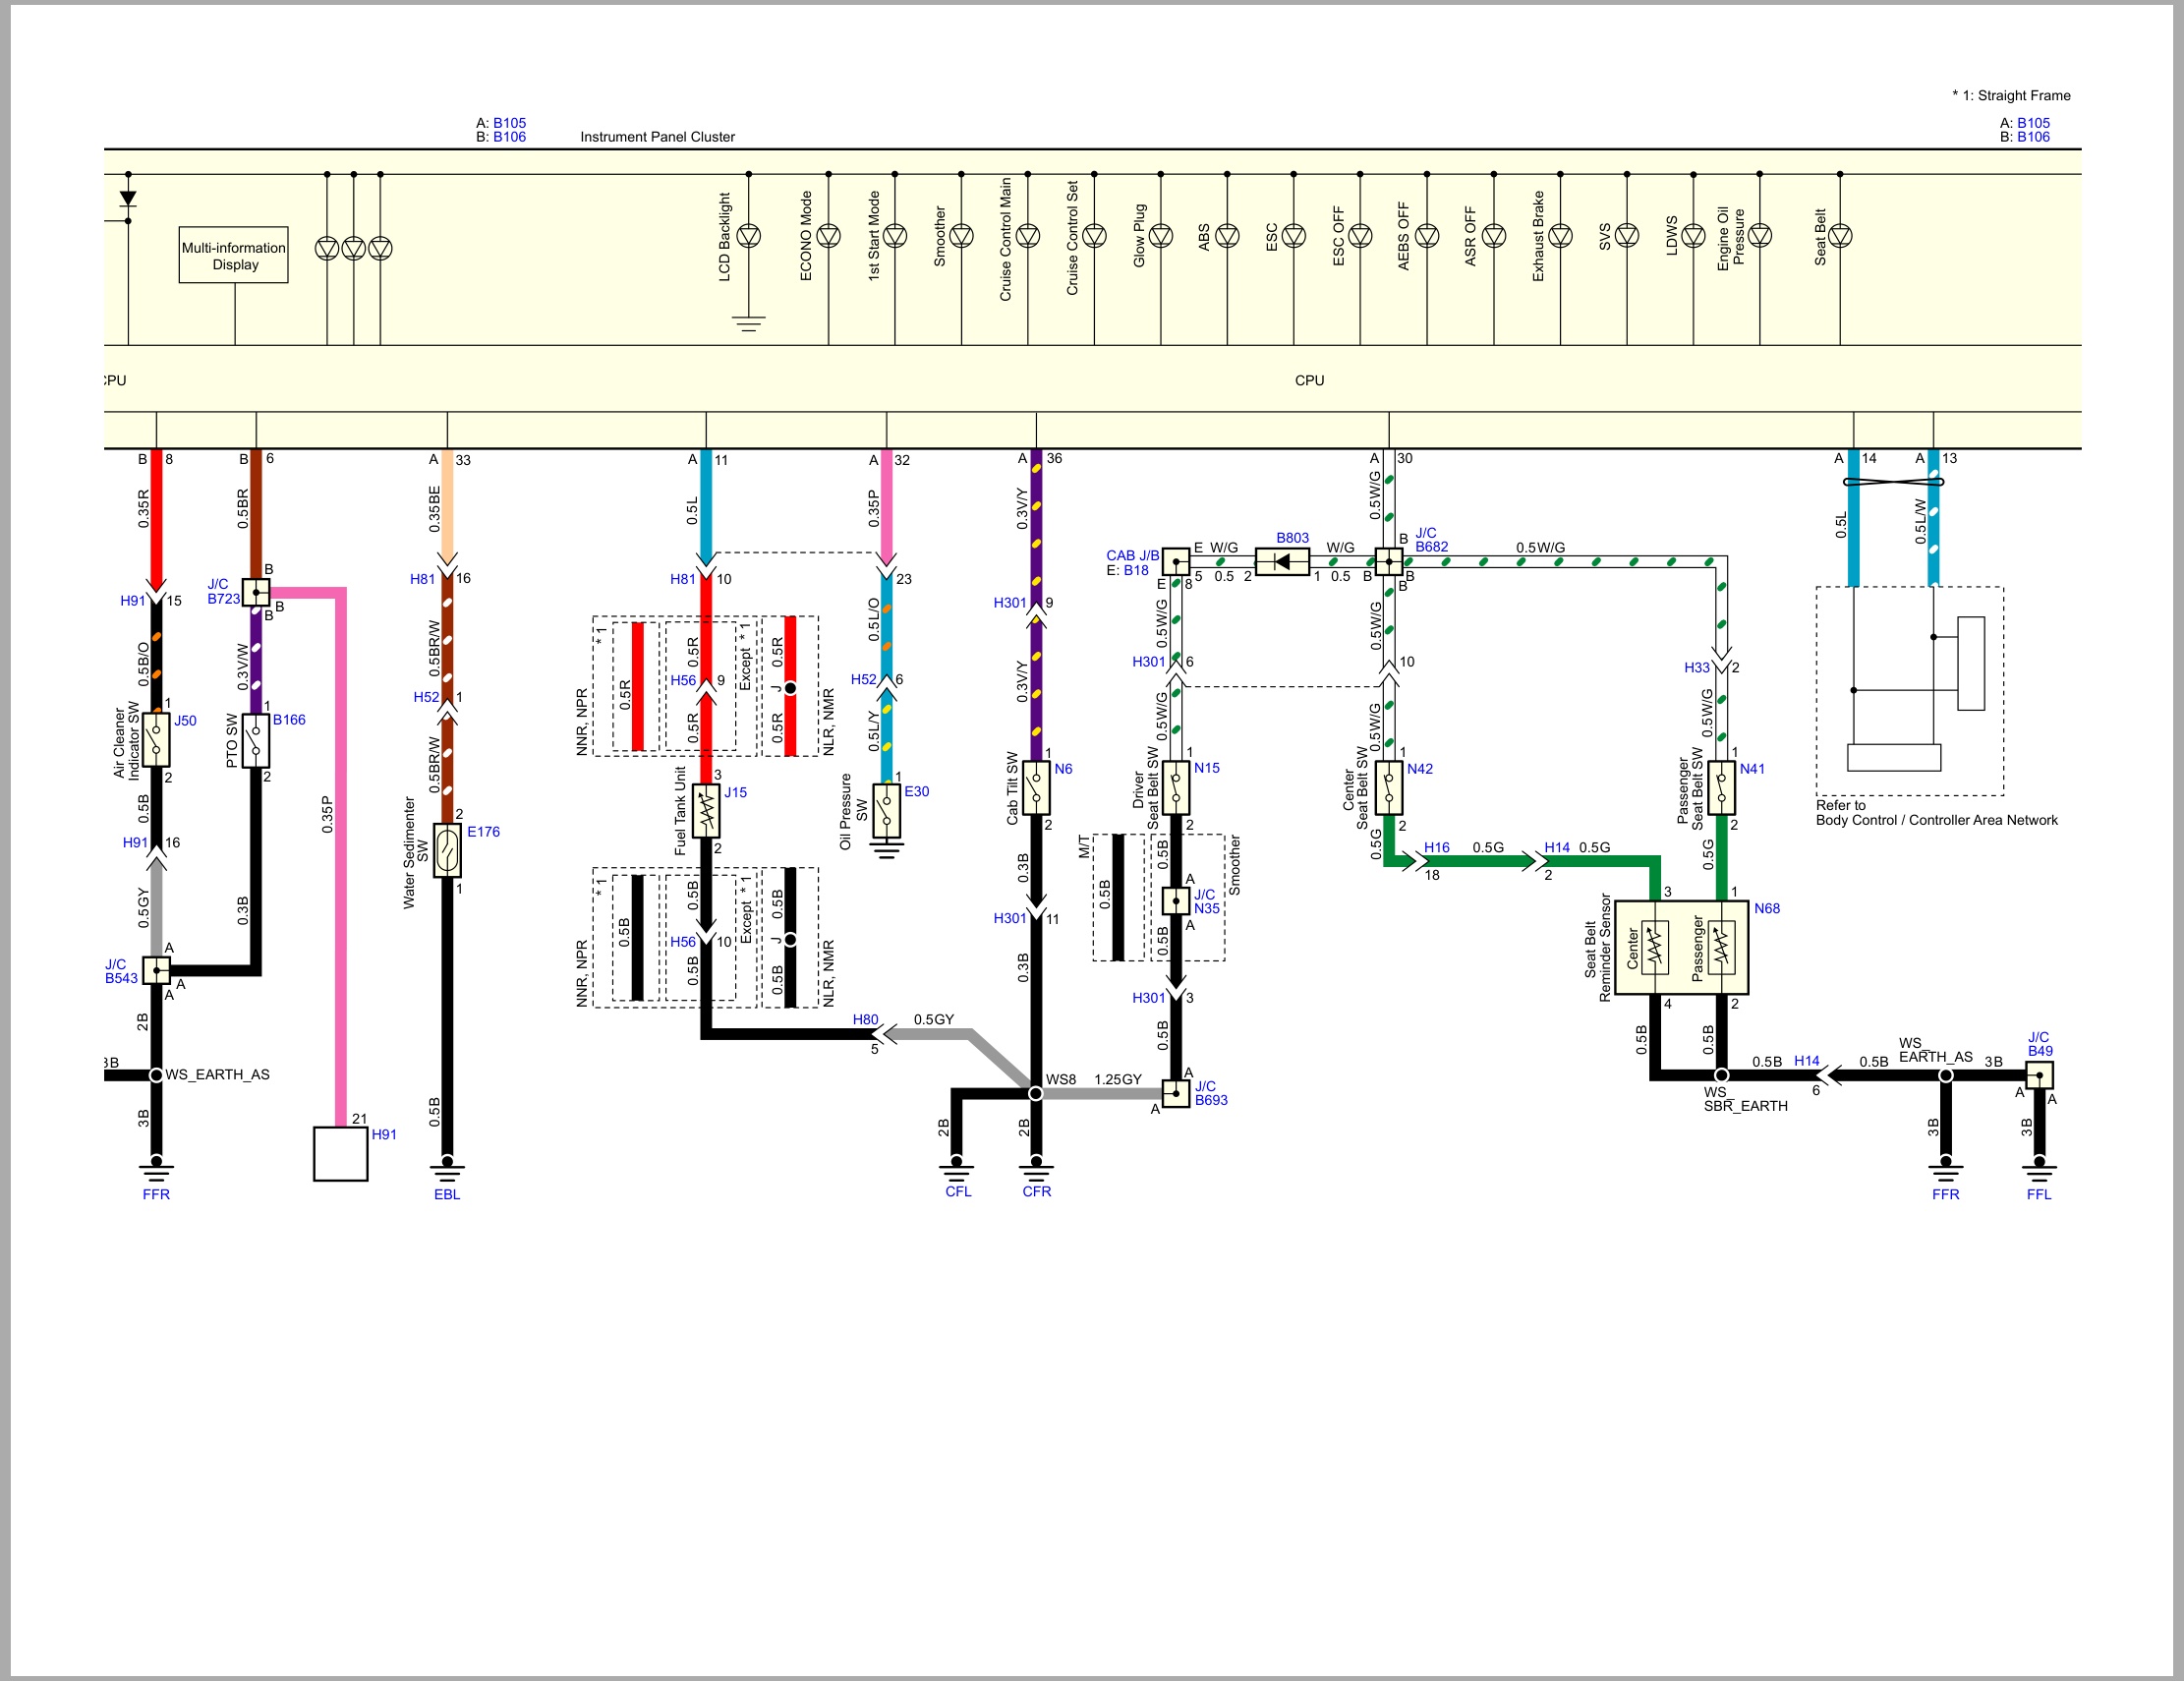Image resolution: width=2184 pixels, height=1681 pixels.
Task: Click the Oil Pressure SW switch symbol
Action: [x=887, y=810]
